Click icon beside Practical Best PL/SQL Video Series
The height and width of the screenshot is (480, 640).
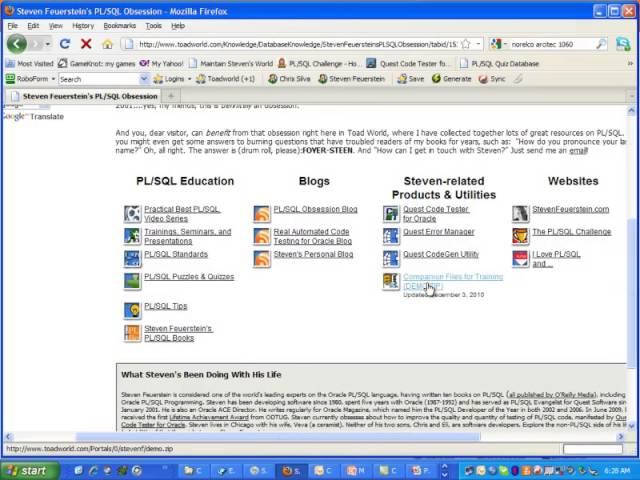[132, 213]
